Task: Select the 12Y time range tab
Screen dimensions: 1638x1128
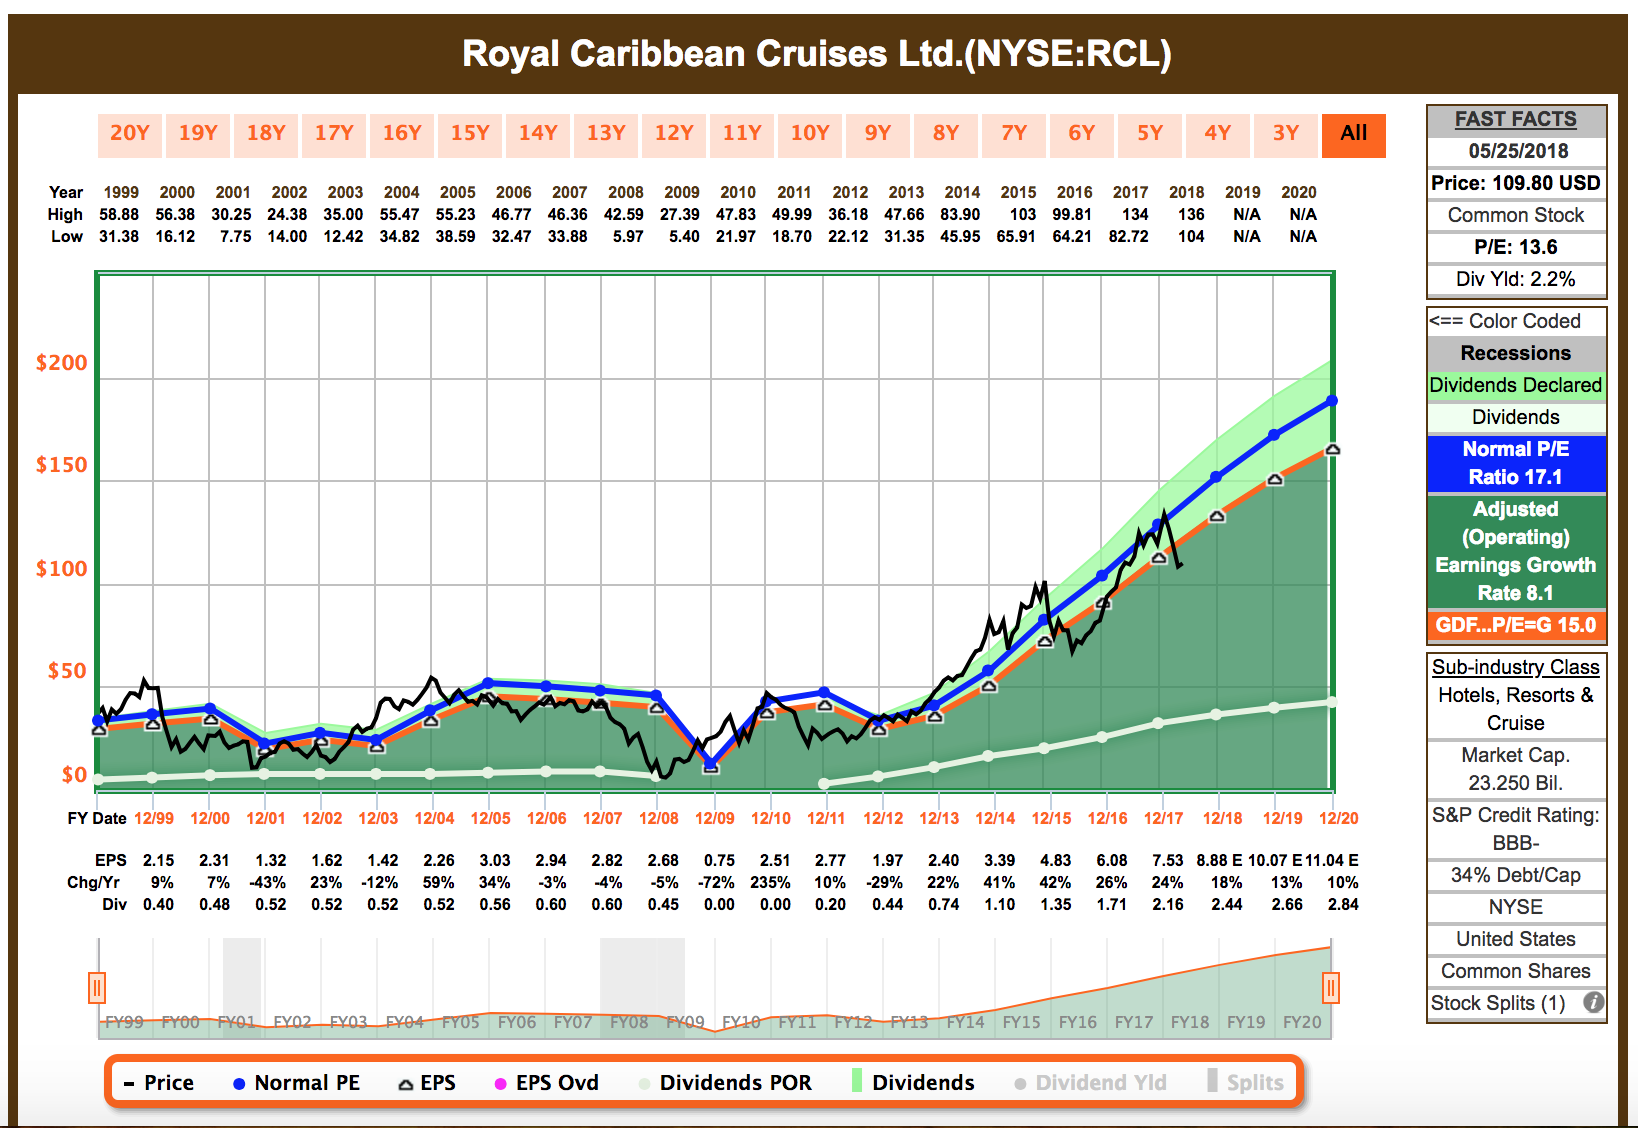Action: coord(674,135)
